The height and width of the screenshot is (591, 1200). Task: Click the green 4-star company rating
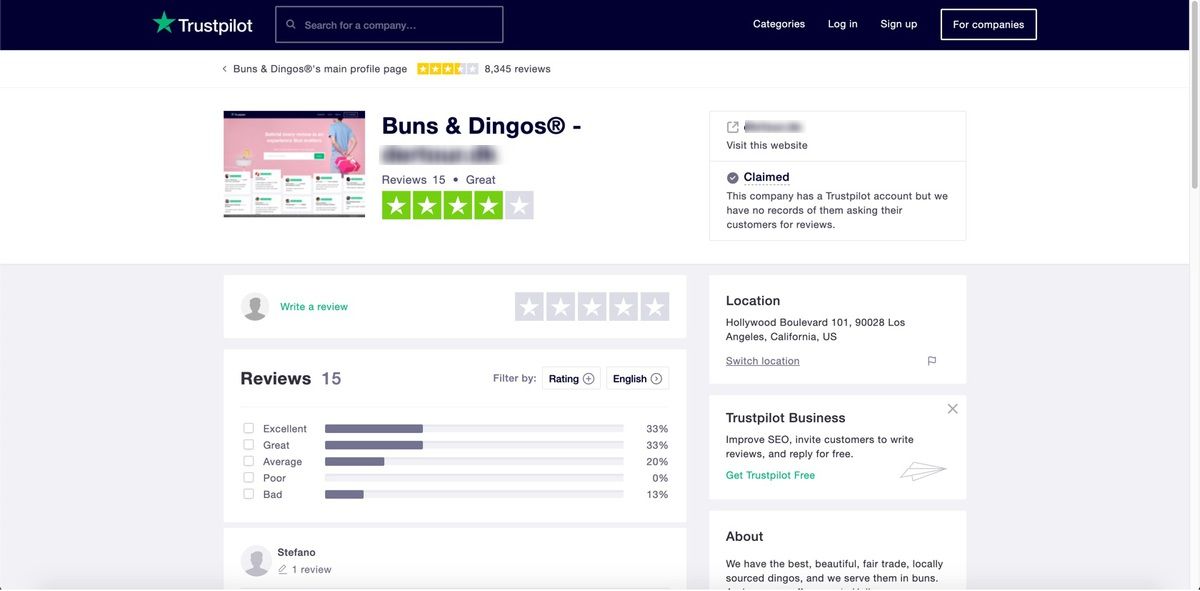click(458, 206)
